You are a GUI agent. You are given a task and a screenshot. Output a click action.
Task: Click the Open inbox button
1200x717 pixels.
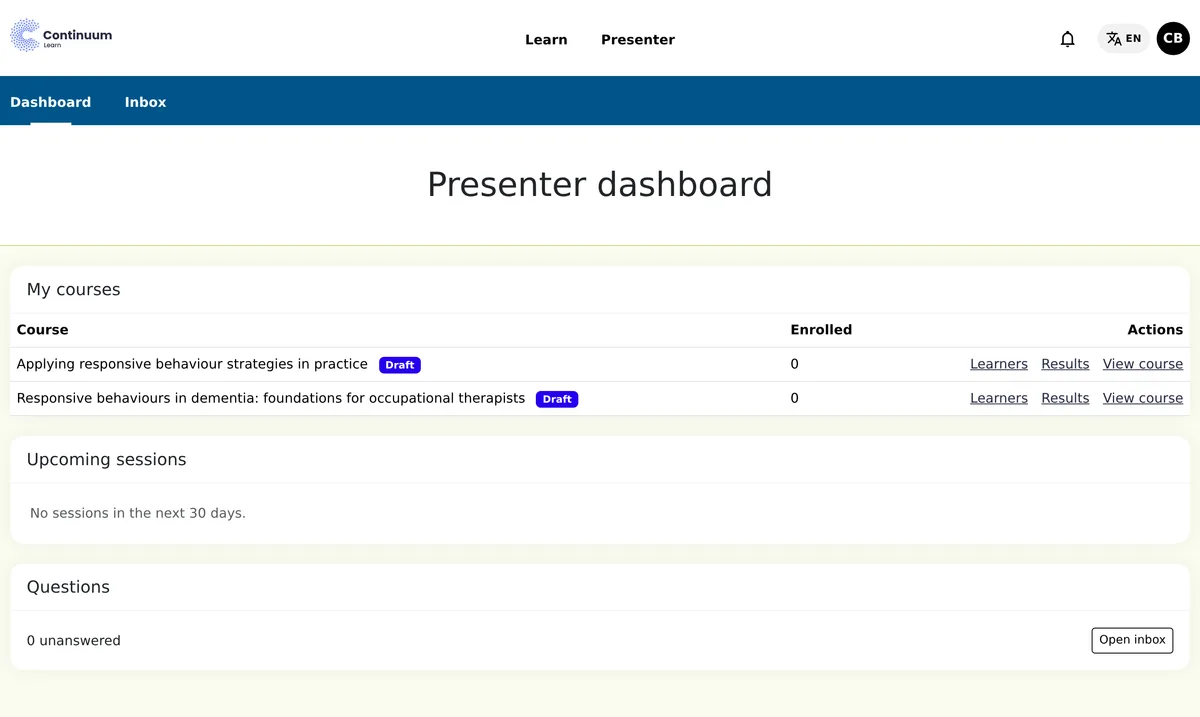pos(1132,640)
